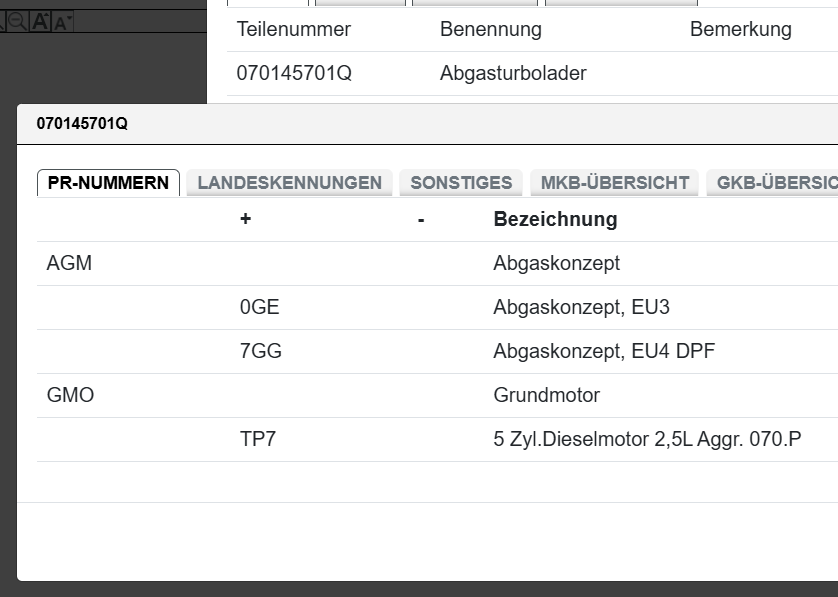Screen dimensions: 838x597
Task: Click the zoom out magnifier icon
Action: [17, 21]
